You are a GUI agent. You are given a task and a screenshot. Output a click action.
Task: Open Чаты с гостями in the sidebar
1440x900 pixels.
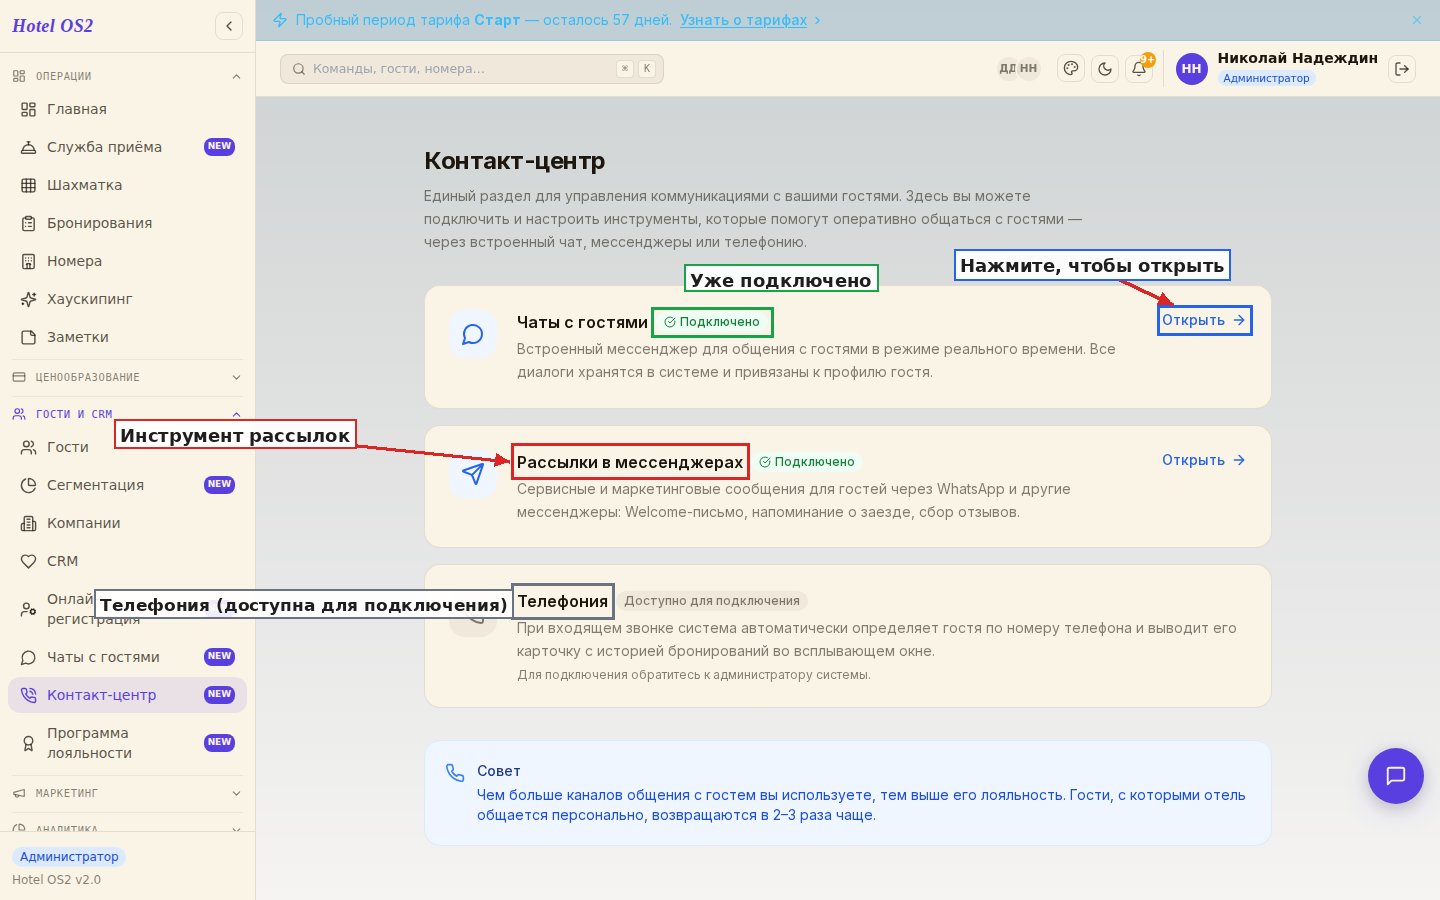pyautogui.click(x=127, y=657)
